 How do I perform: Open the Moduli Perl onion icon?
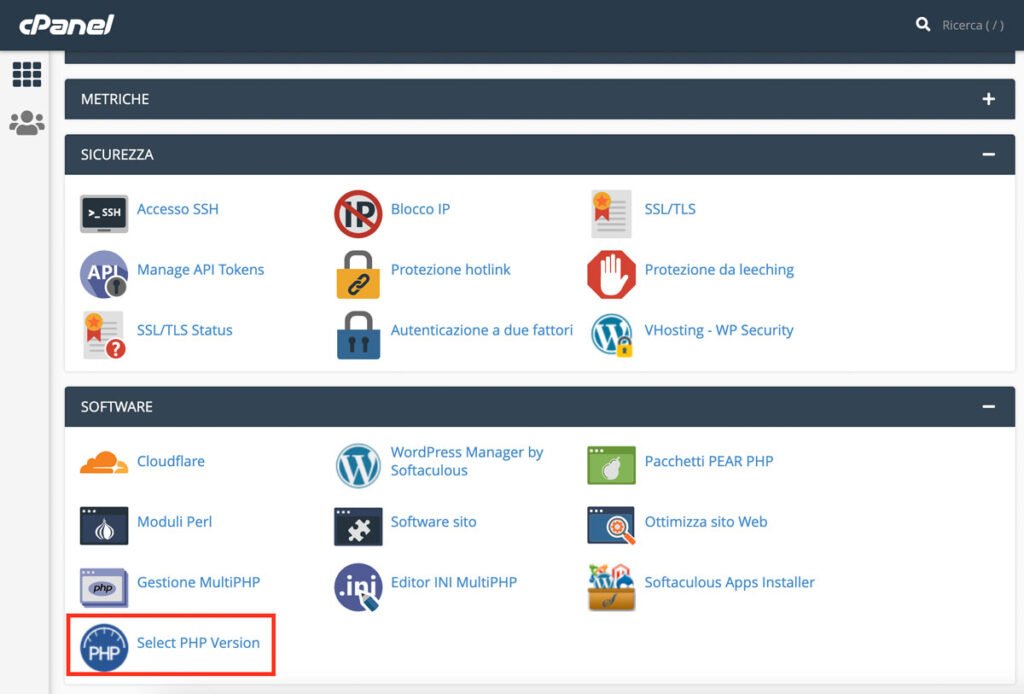(x=104, y=526)
